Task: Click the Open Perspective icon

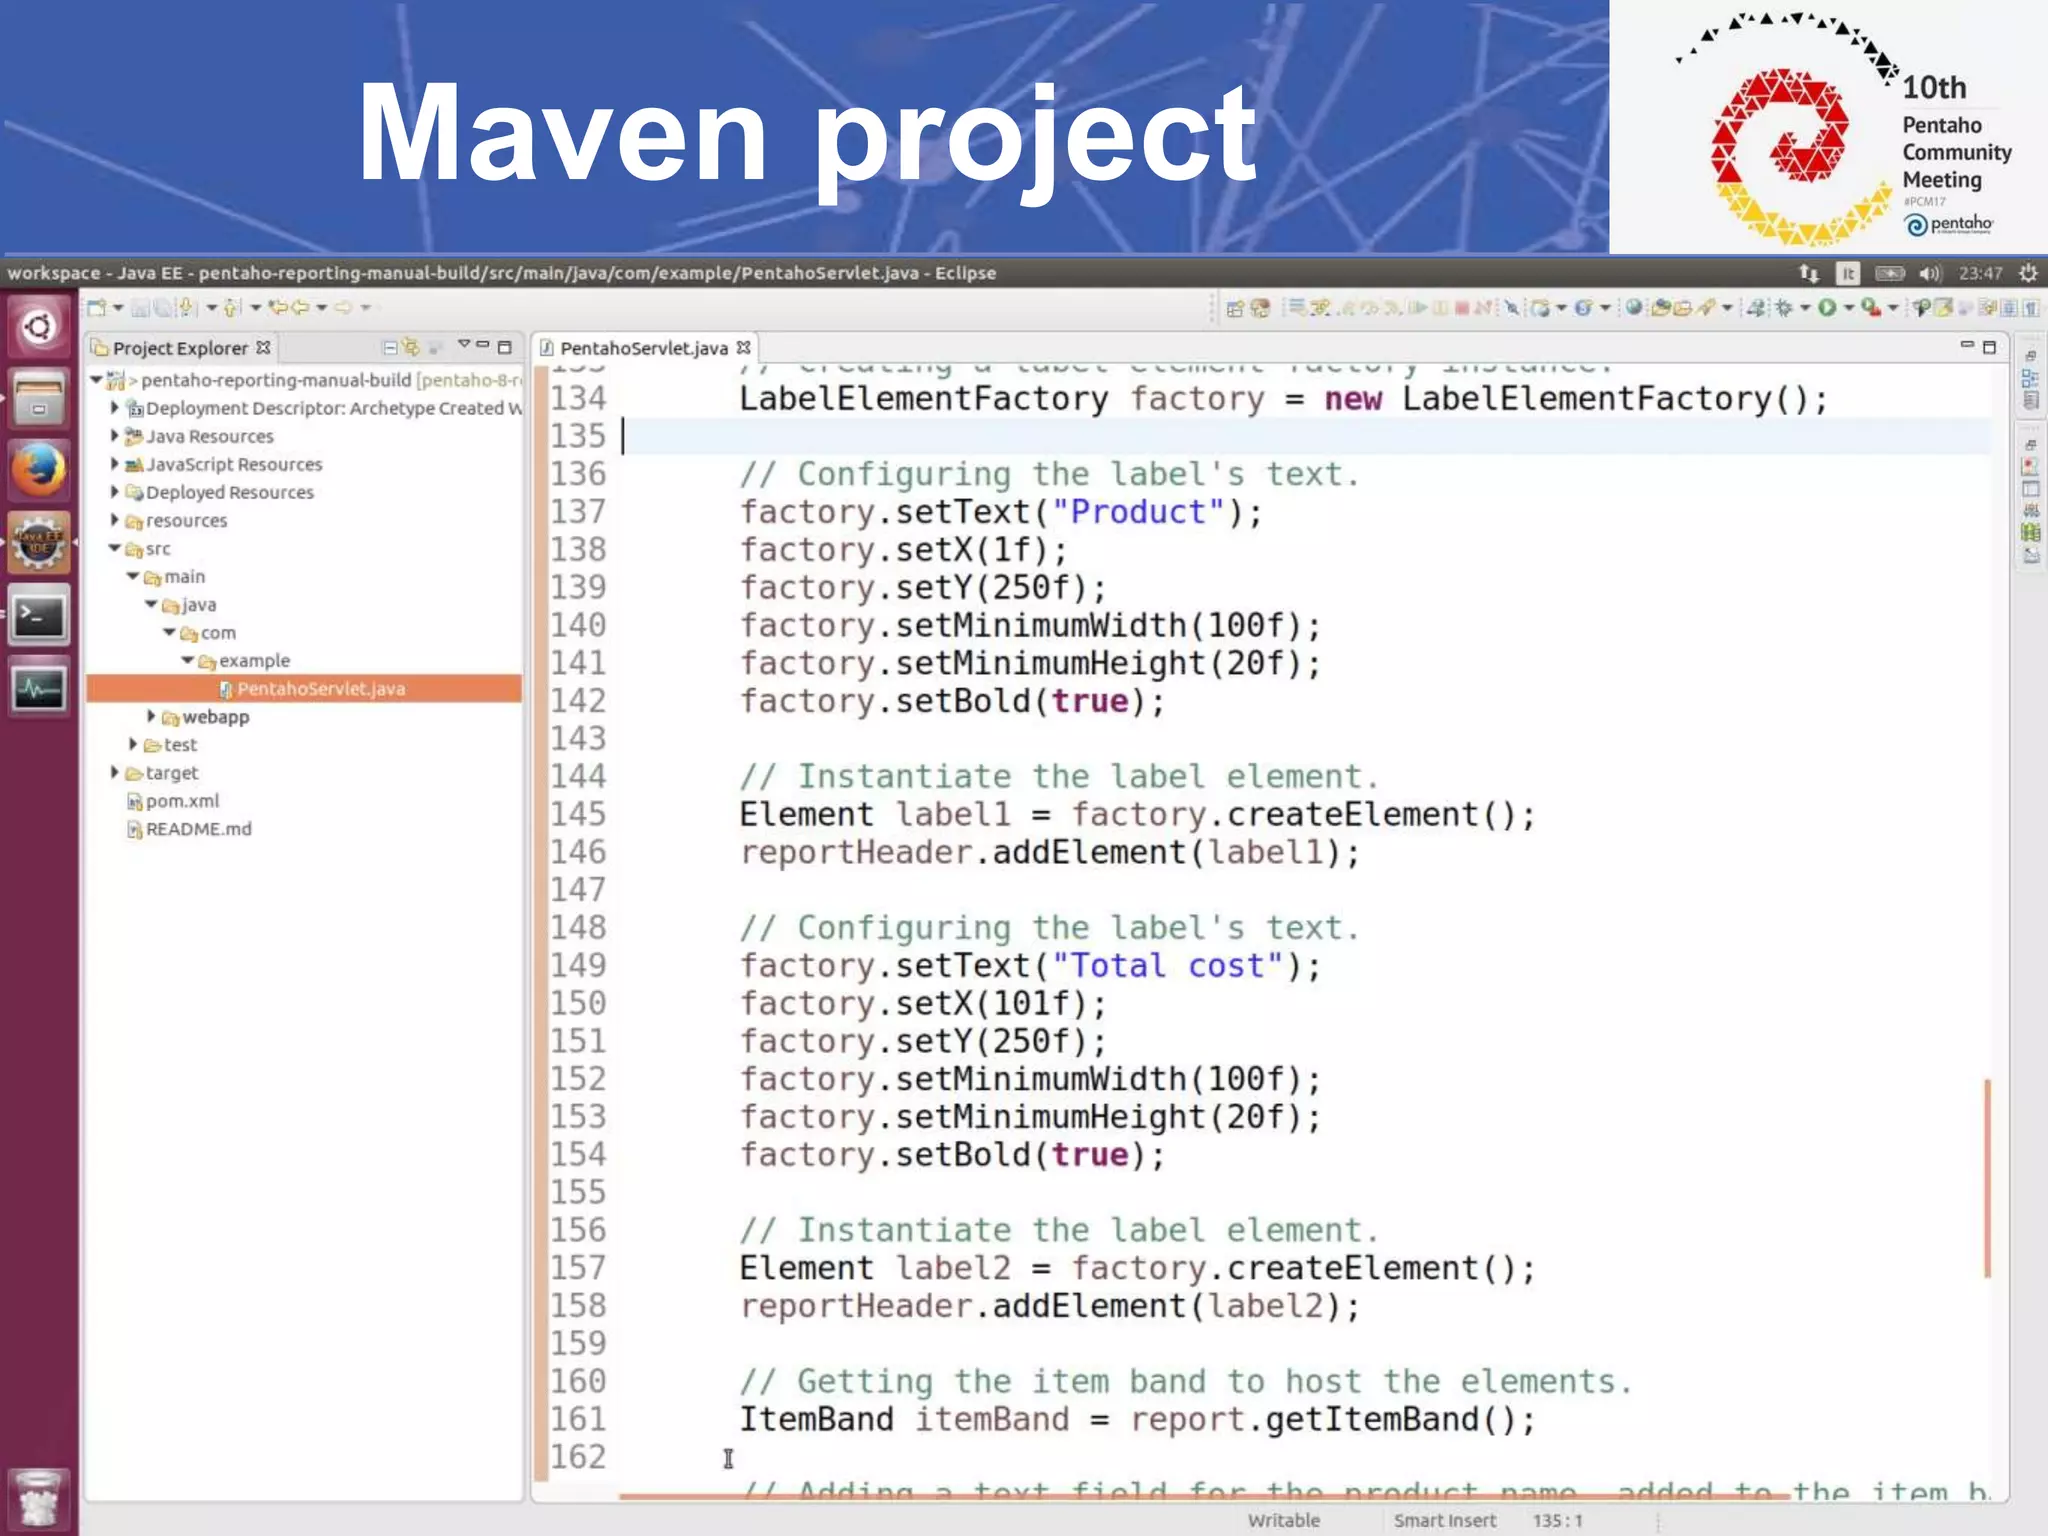Action: point(1235,308)
